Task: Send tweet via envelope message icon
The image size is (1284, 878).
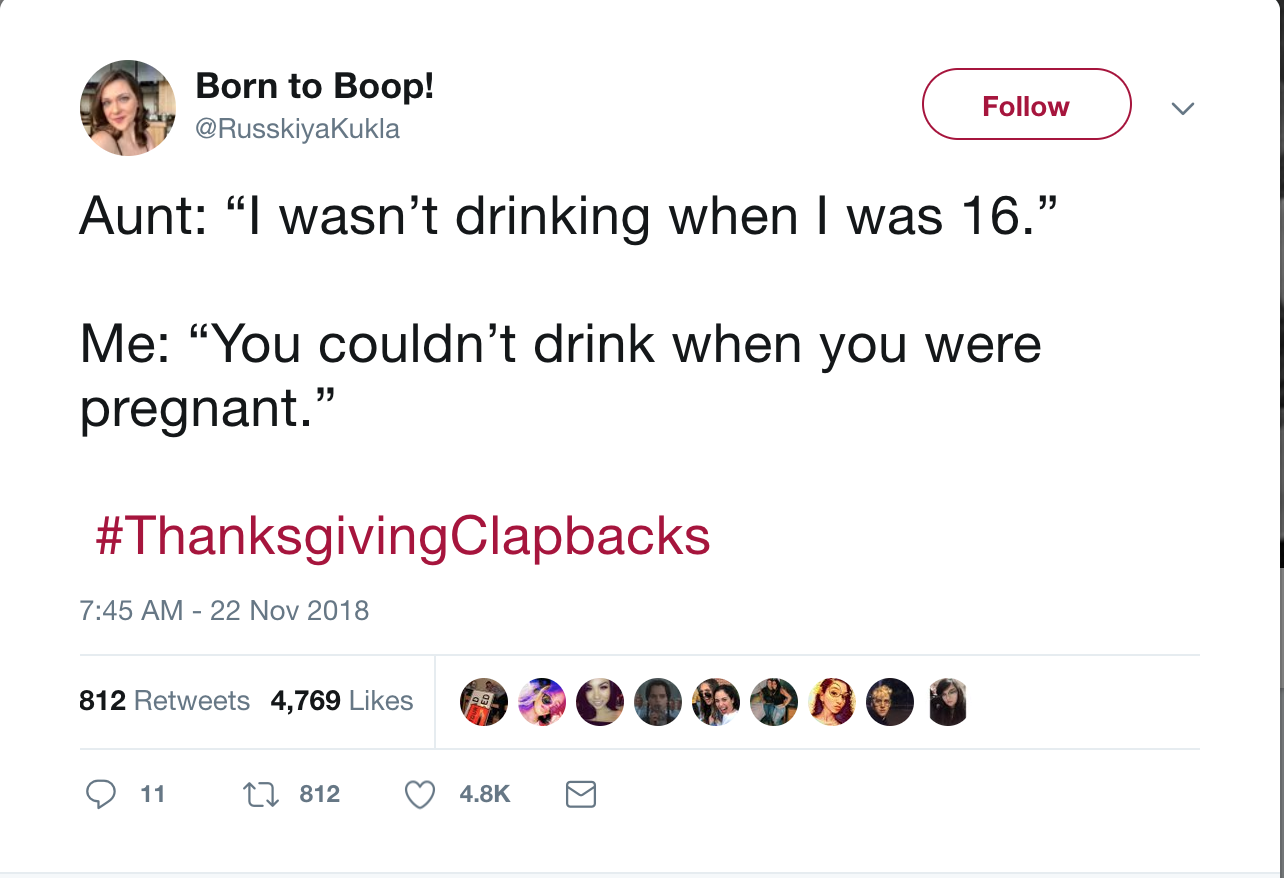Action: [x=581, y=794]
